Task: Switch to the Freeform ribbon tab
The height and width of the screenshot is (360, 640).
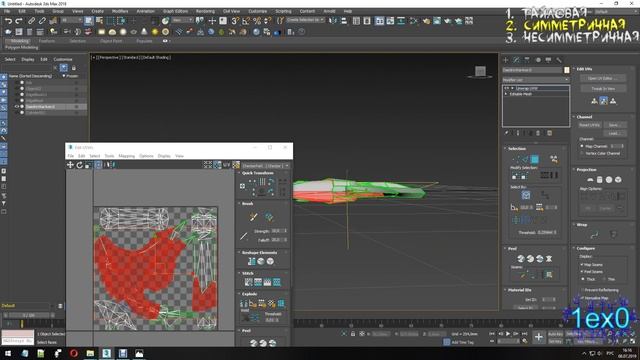Action: click(47, 41)
